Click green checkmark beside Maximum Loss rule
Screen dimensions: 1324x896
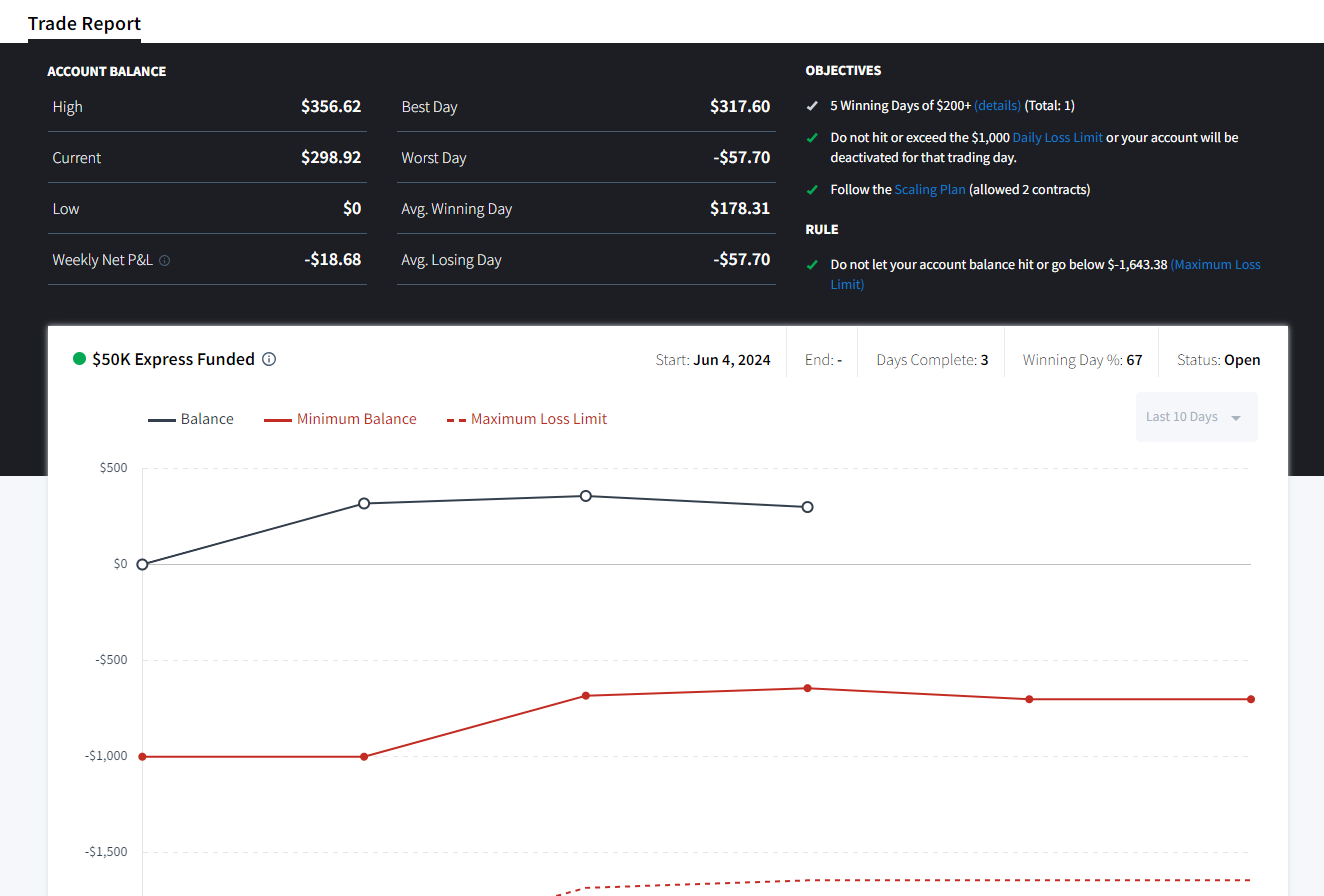(x=812, y=265)
